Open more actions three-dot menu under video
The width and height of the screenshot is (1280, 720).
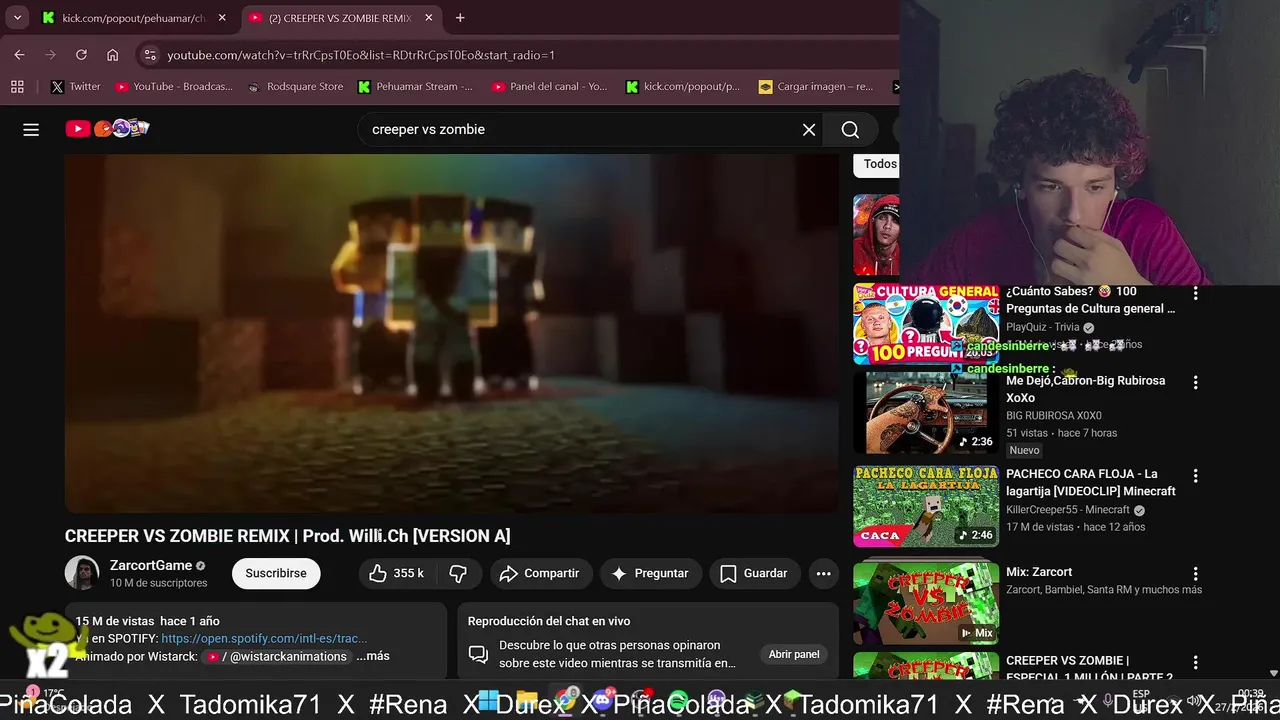coord(823,573)
